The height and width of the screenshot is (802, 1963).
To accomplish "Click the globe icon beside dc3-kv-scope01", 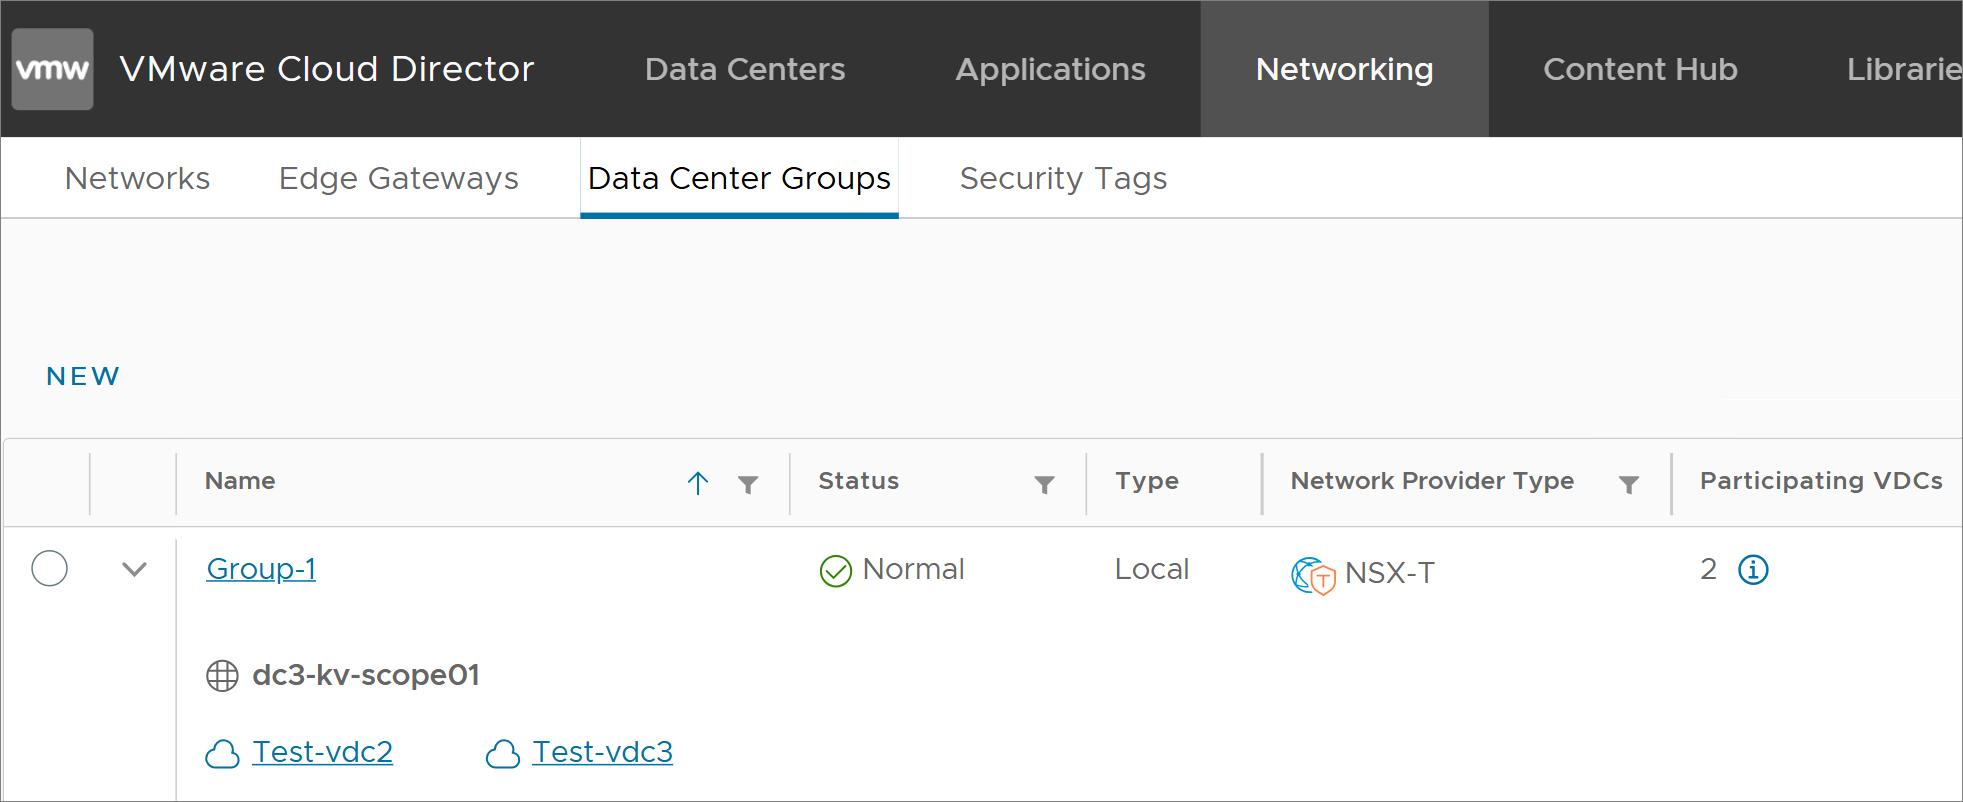I will pyautogui.click(x=222, y=676).
